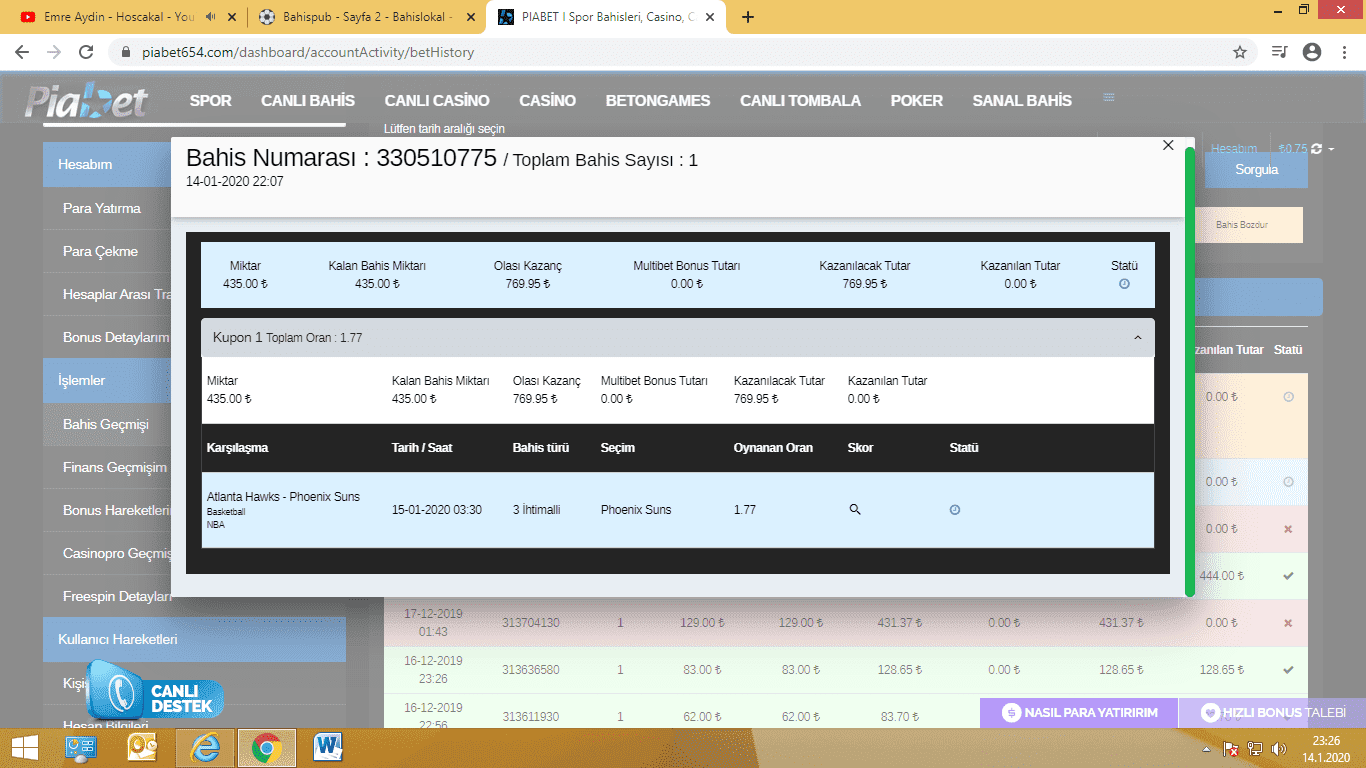This screenshot has width=1366, height=768.
Task: Click bet number 313704130 in the table
Action: [530, 623]
